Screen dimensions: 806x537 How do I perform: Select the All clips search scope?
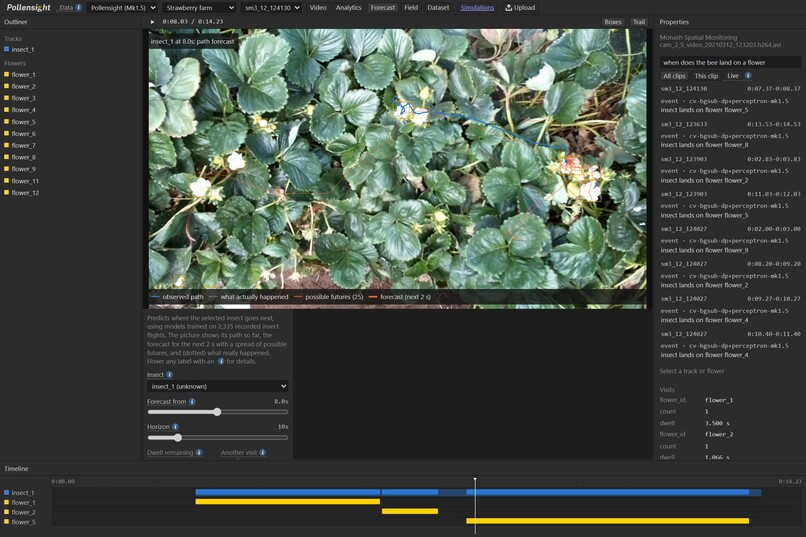point(674,76)
